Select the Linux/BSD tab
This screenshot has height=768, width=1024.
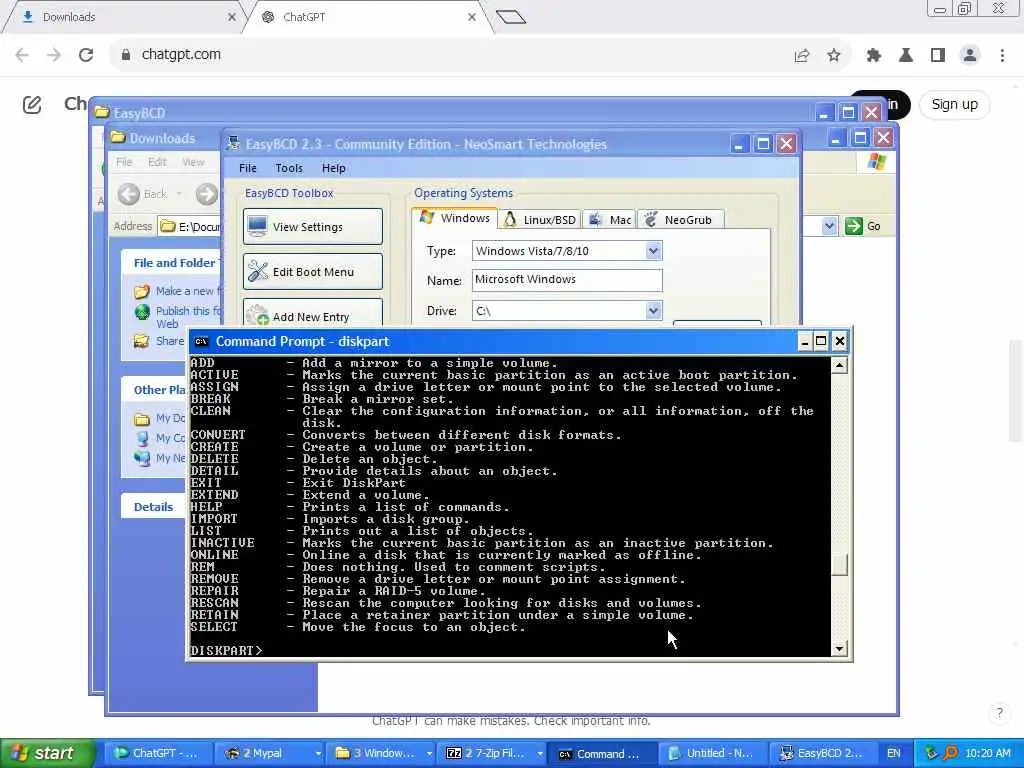539,220
